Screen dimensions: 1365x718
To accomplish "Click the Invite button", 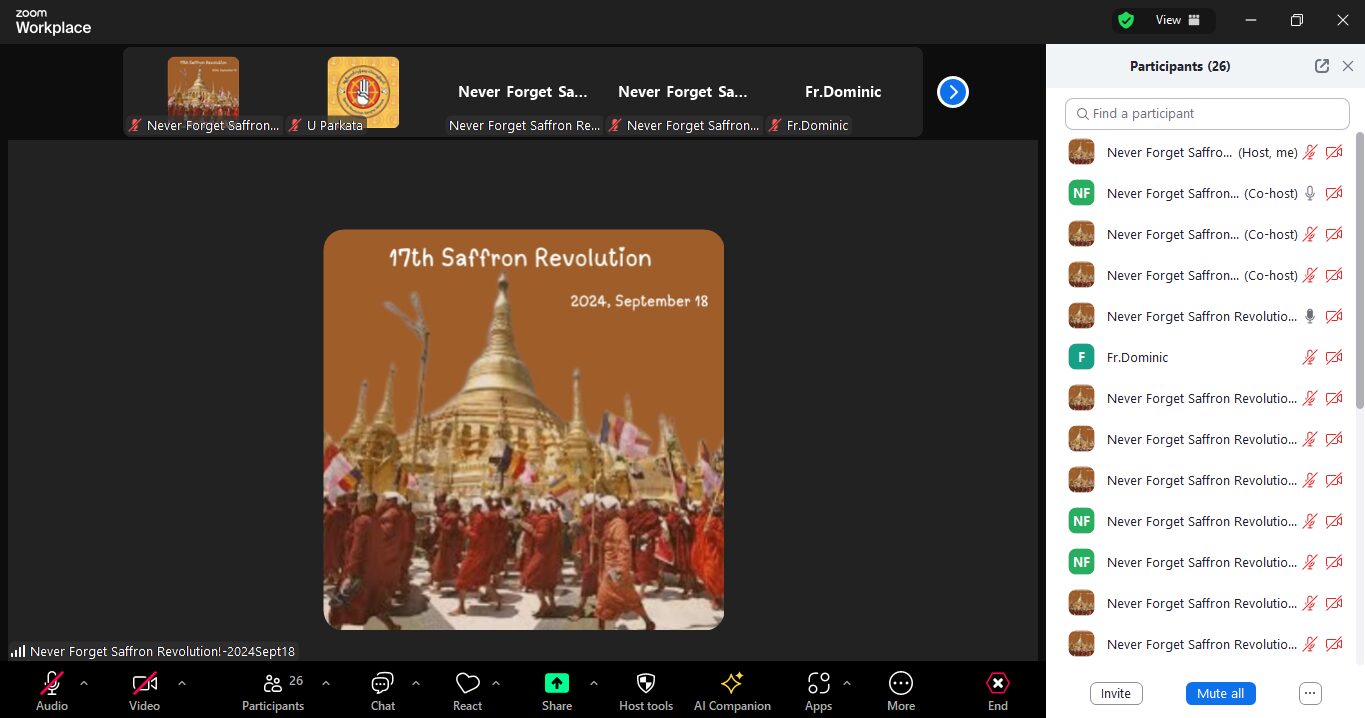I will pyautogui.click(x=1115, y=693).
